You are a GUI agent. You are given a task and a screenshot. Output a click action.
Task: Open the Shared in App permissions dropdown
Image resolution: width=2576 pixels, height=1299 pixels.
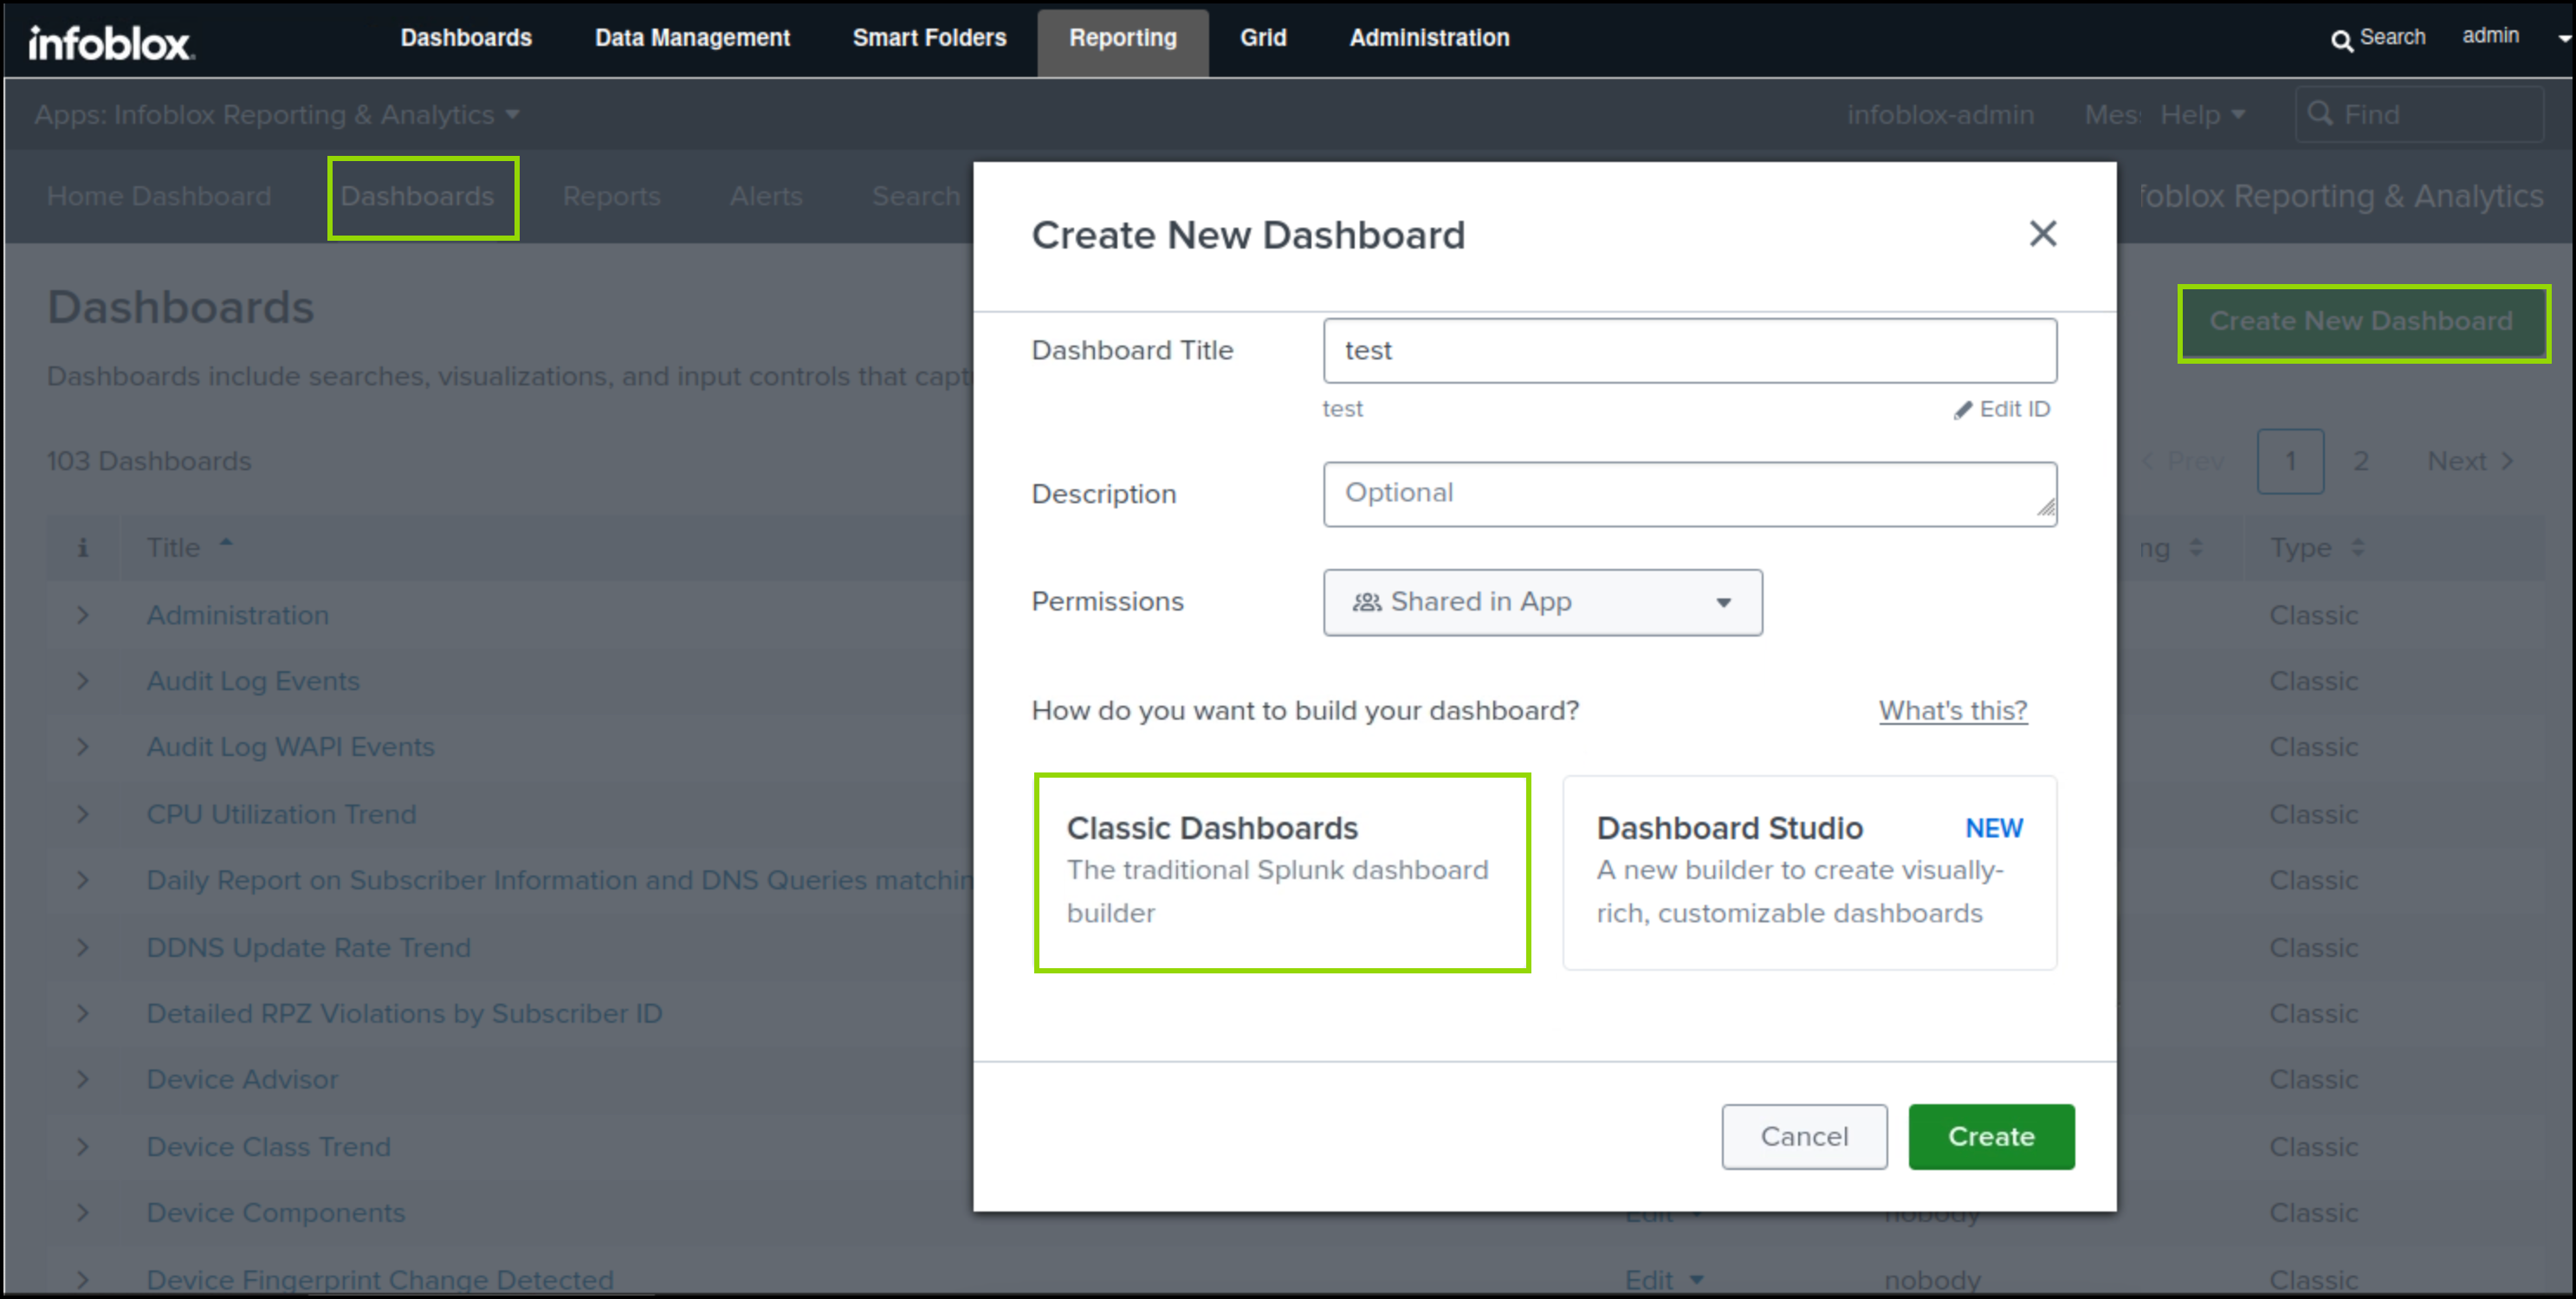click(x=1542, y=602)
